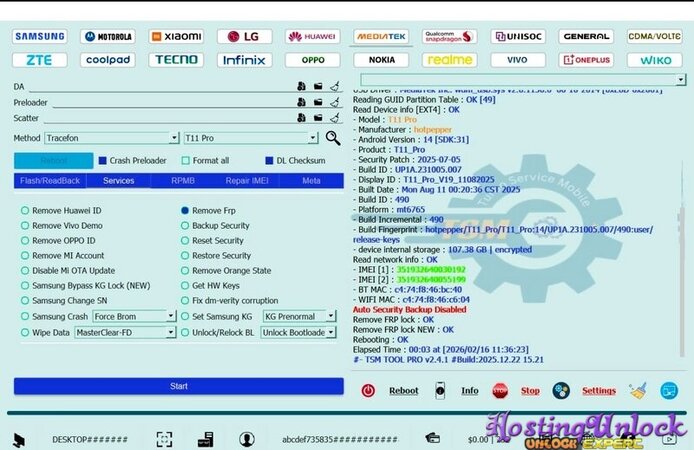Enable the Format all checkbox

point(186,160)
